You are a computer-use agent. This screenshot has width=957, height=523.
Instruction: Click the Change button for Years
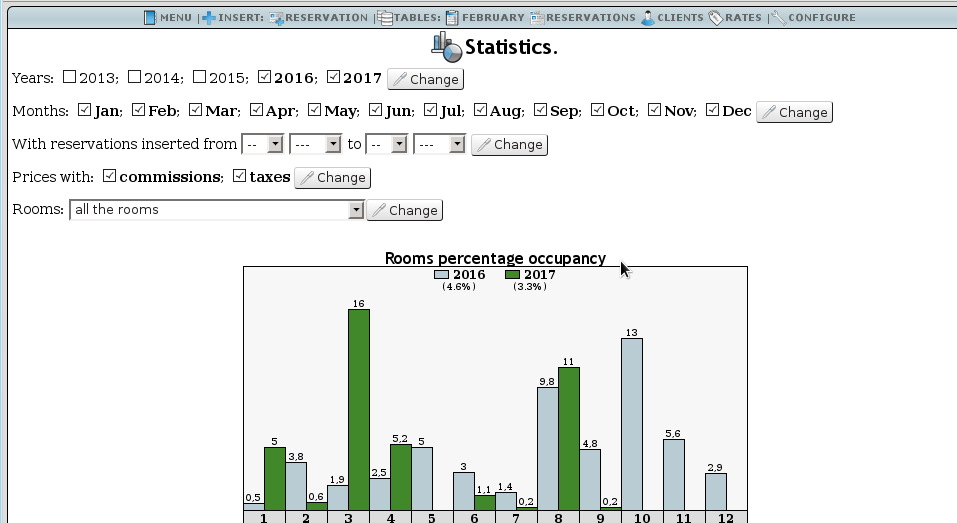(425, 79)
